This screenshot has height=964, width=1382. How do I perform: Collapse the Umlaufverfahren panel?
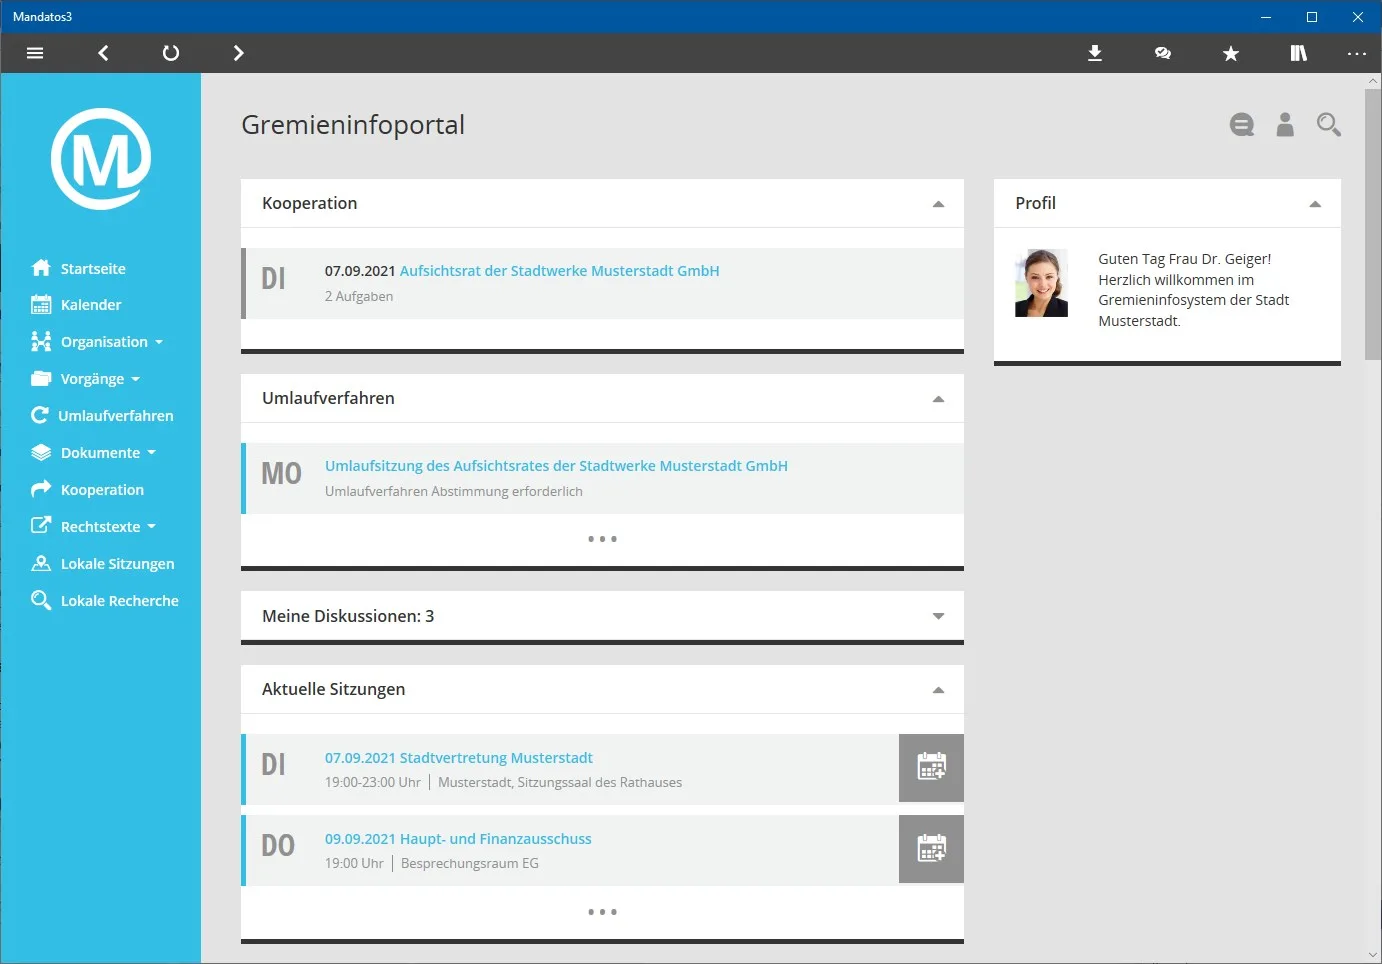[x=938, y=399]
